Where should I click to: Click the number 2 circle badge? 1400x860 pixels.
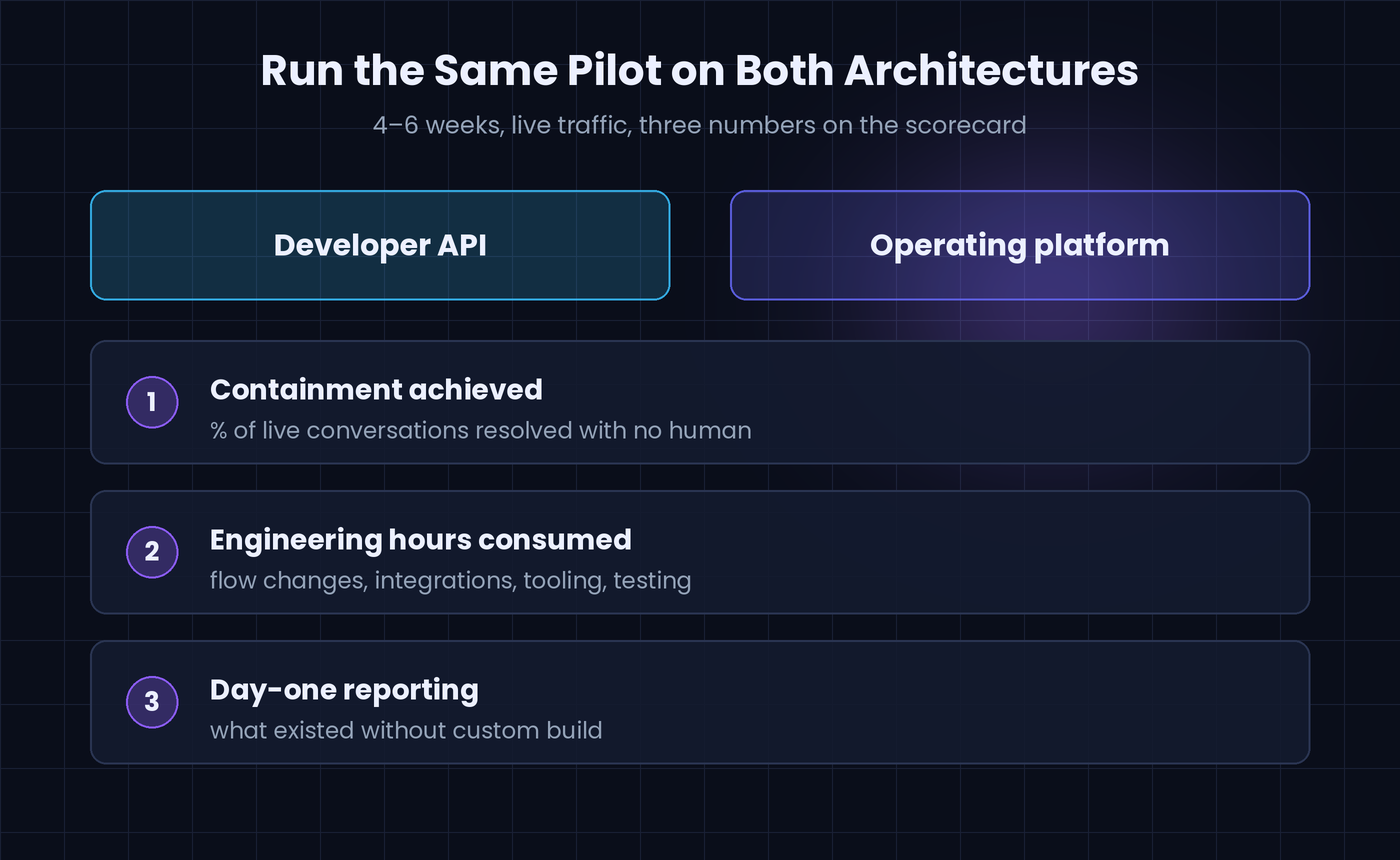click(152, 552)
